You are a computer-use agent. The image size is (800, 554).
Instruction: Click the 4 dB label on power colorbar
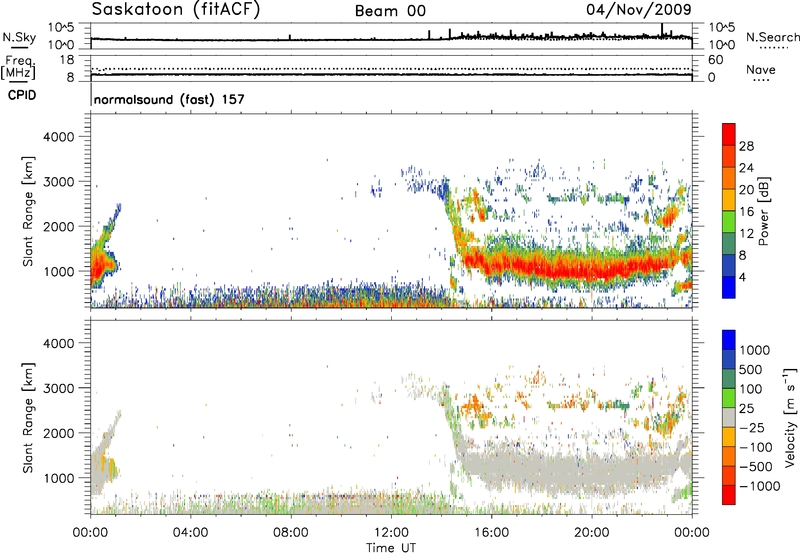[x=742, y=277]
